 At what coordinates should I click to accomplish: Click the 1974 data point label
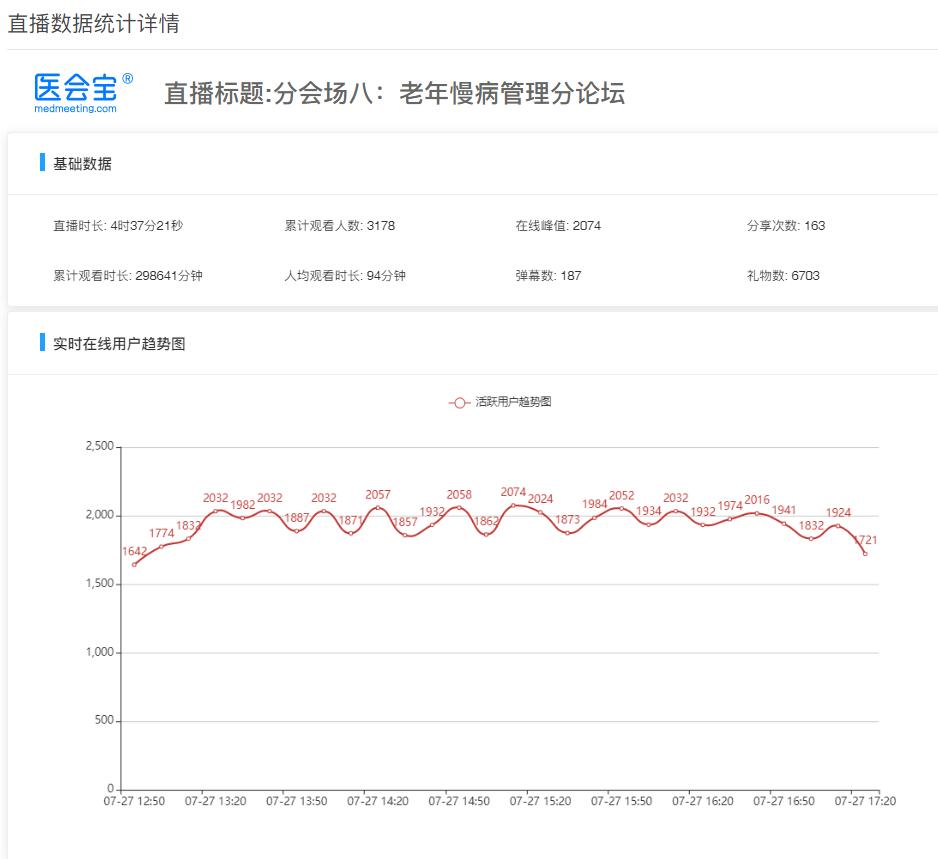(x=730, y=505)
